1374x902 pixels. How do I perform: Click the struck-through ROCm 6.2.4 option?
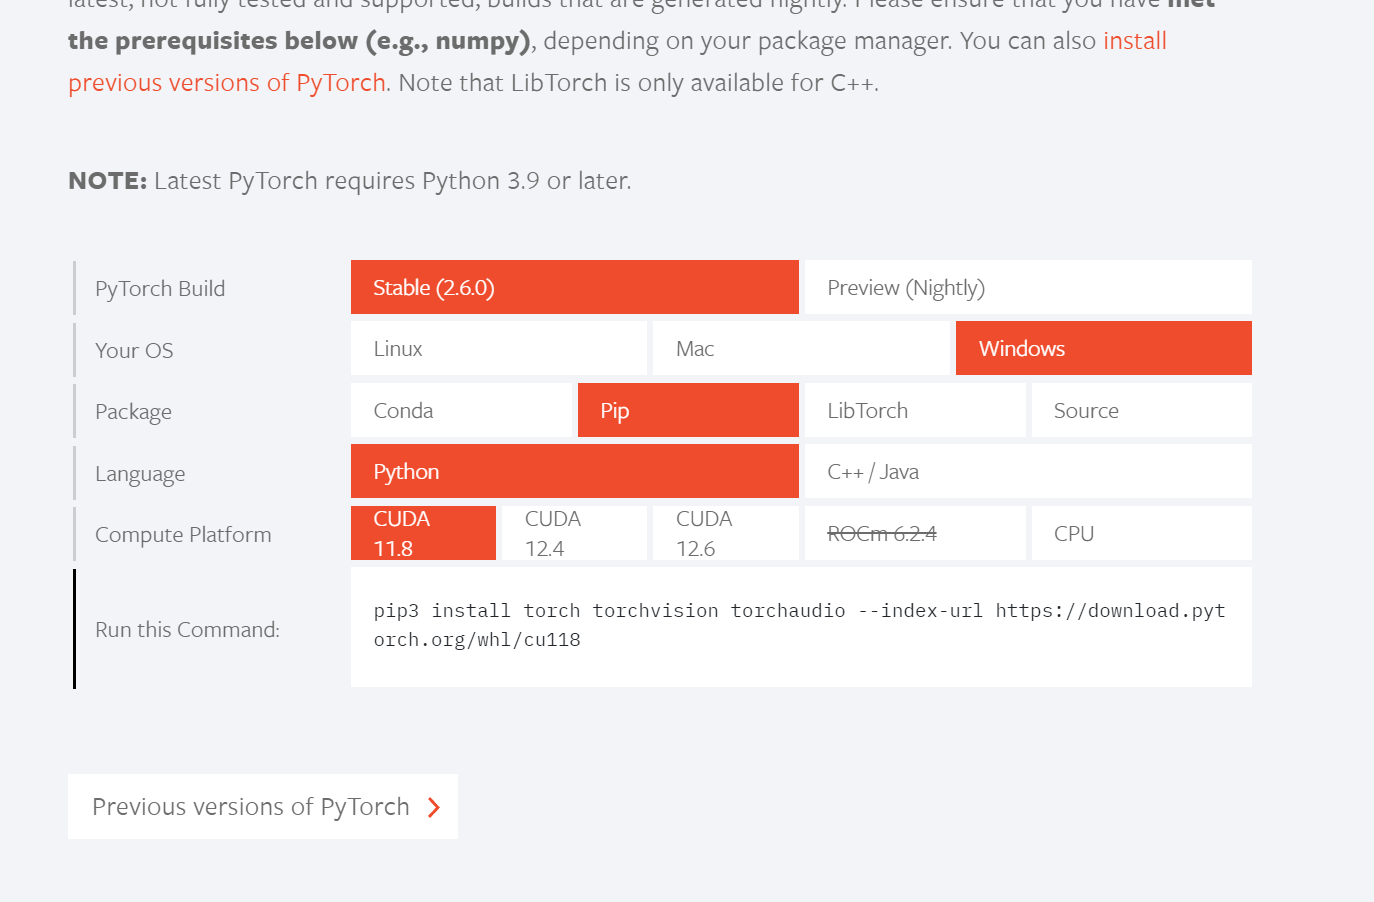point(914,534)
